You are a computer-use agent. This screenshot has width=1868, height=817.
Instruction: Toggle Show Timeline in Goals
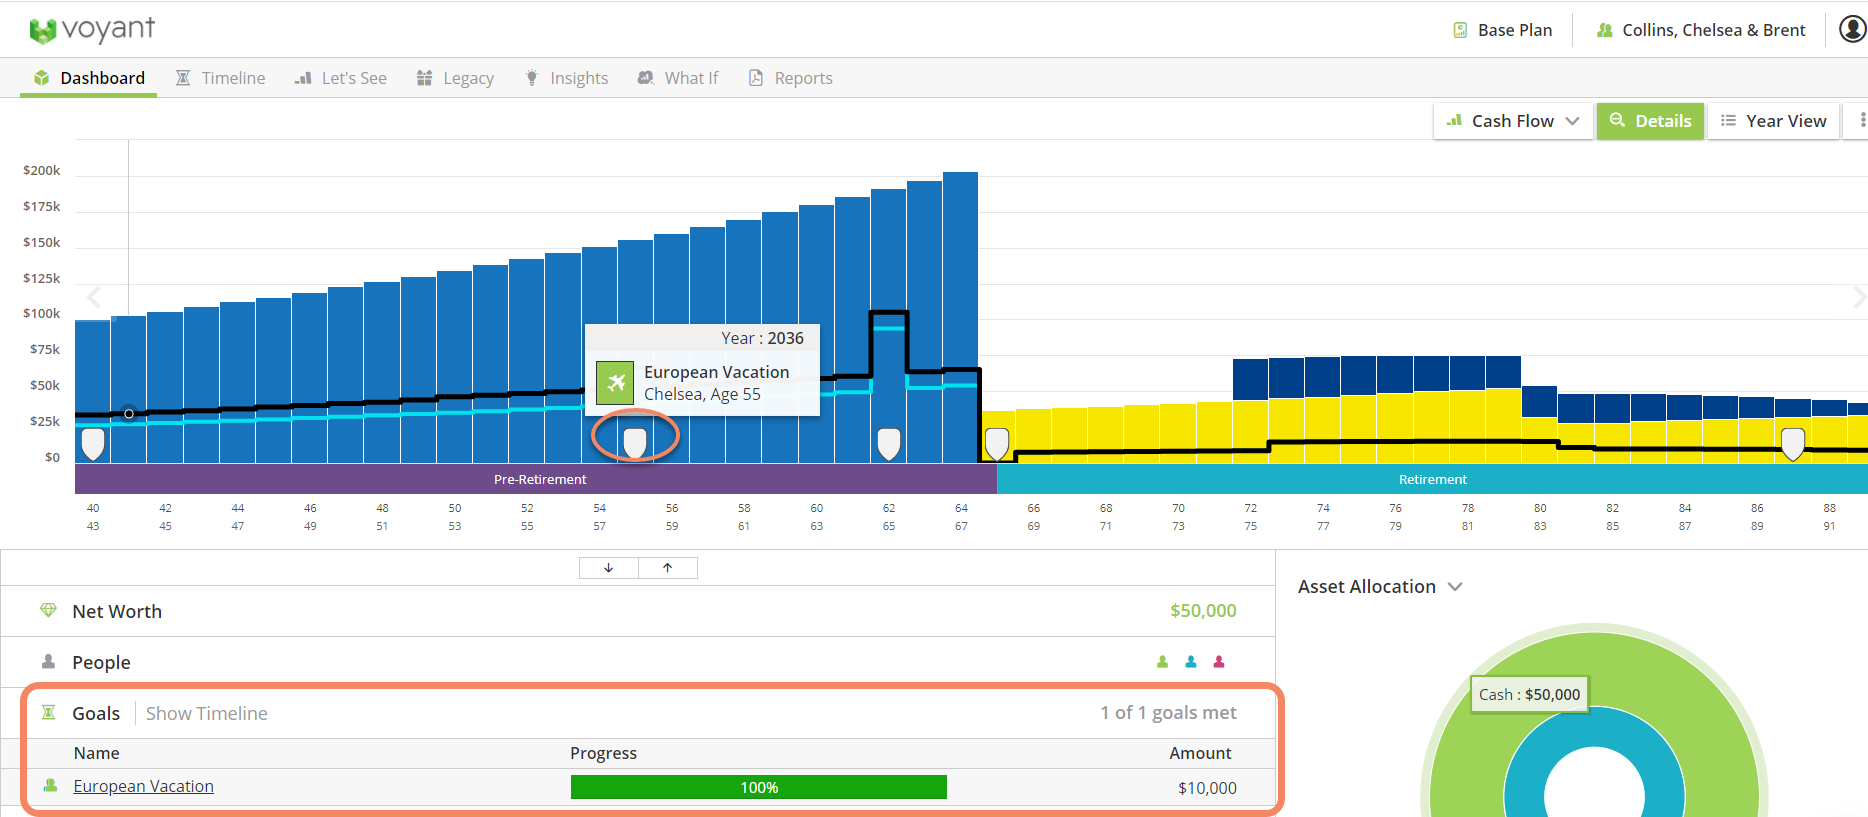tap(207, 713)
